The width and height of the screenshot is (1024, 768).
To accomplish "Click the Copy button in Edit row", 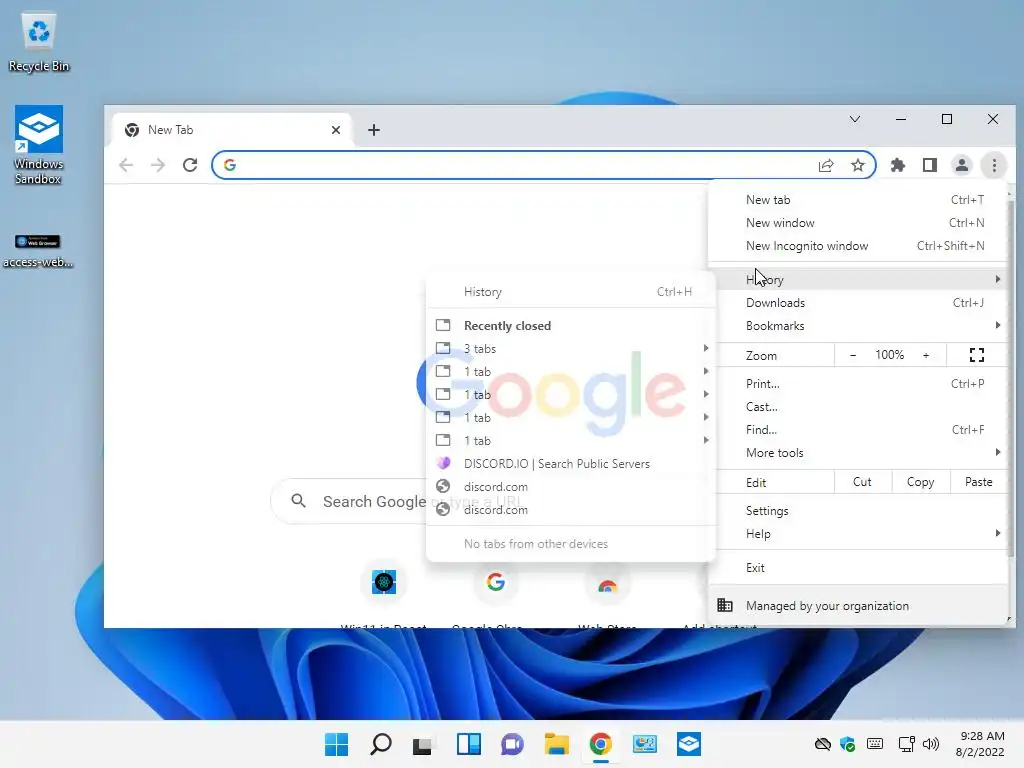I will (920, 482).
